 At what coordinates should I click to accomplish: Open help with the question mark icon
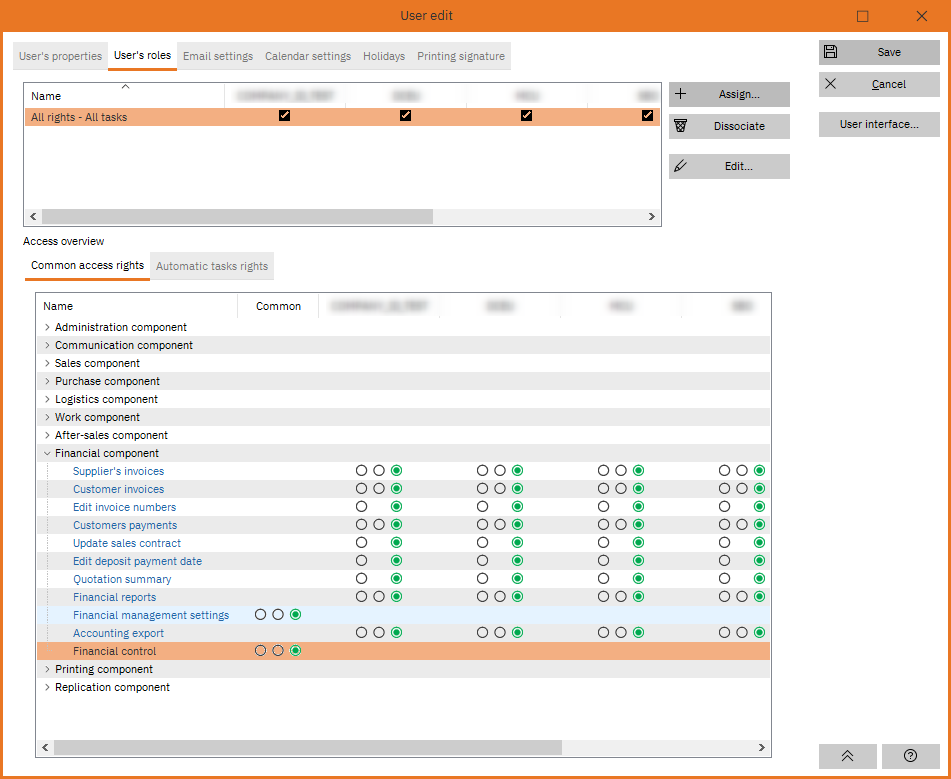point(910,756)
